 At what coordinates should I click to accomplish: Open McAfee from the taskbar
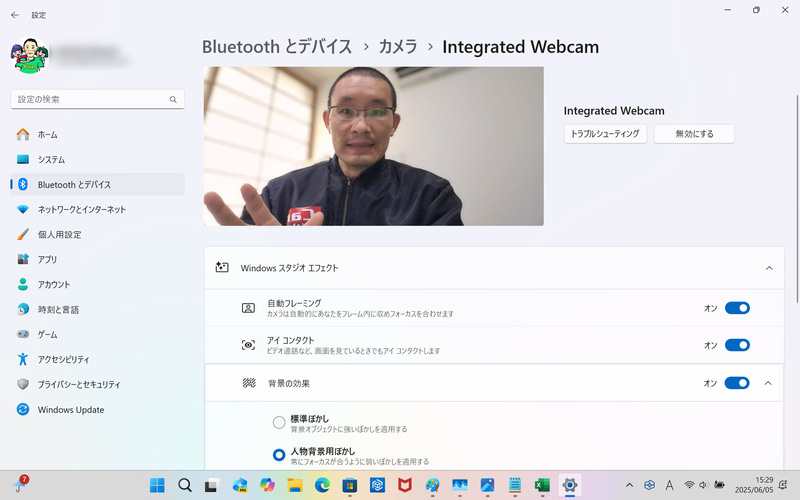[x=405, y=485]
